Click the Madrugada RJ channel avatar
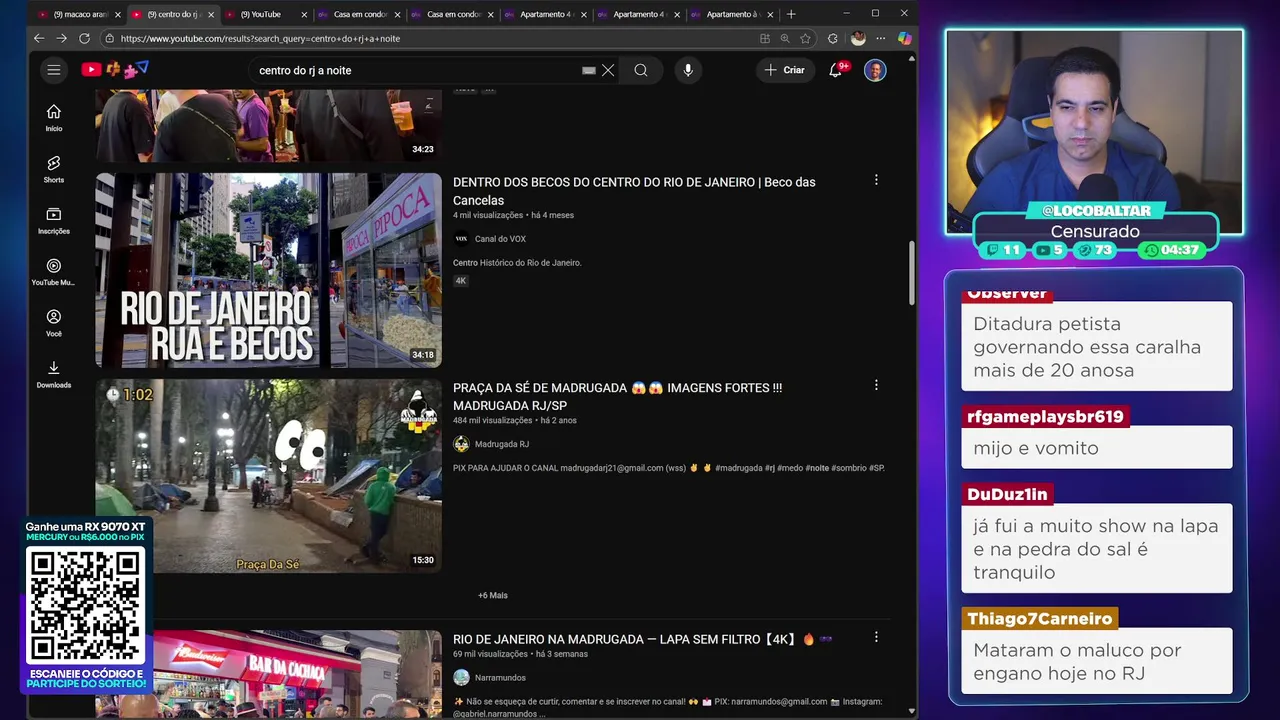Viewport: 1280px width, 720px height. [x=461, y=444]
